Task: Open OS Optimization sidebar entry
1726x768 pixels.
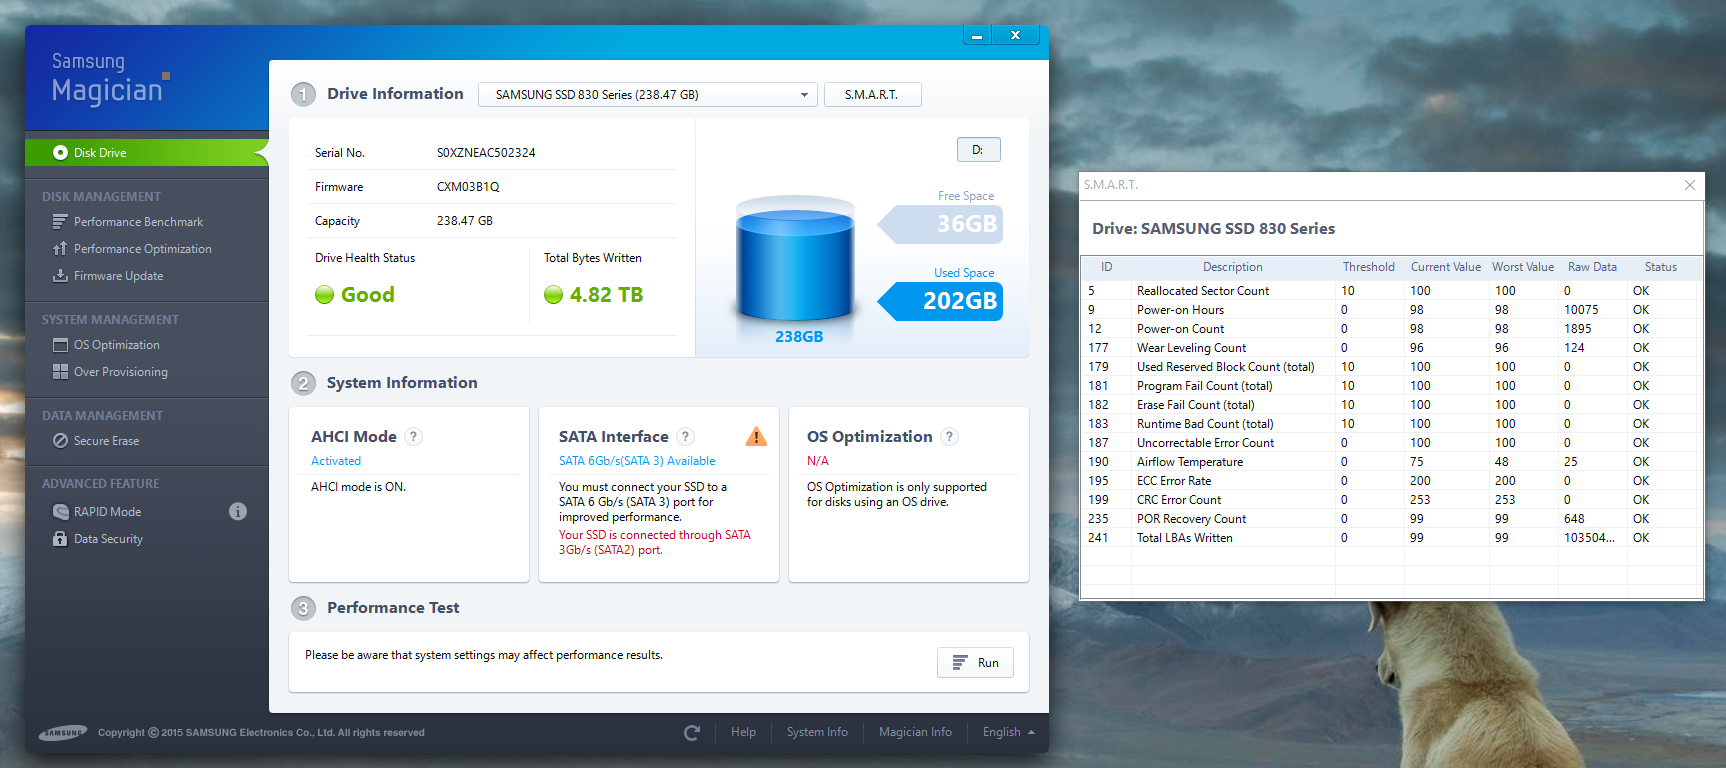Action: pos(116,345)
